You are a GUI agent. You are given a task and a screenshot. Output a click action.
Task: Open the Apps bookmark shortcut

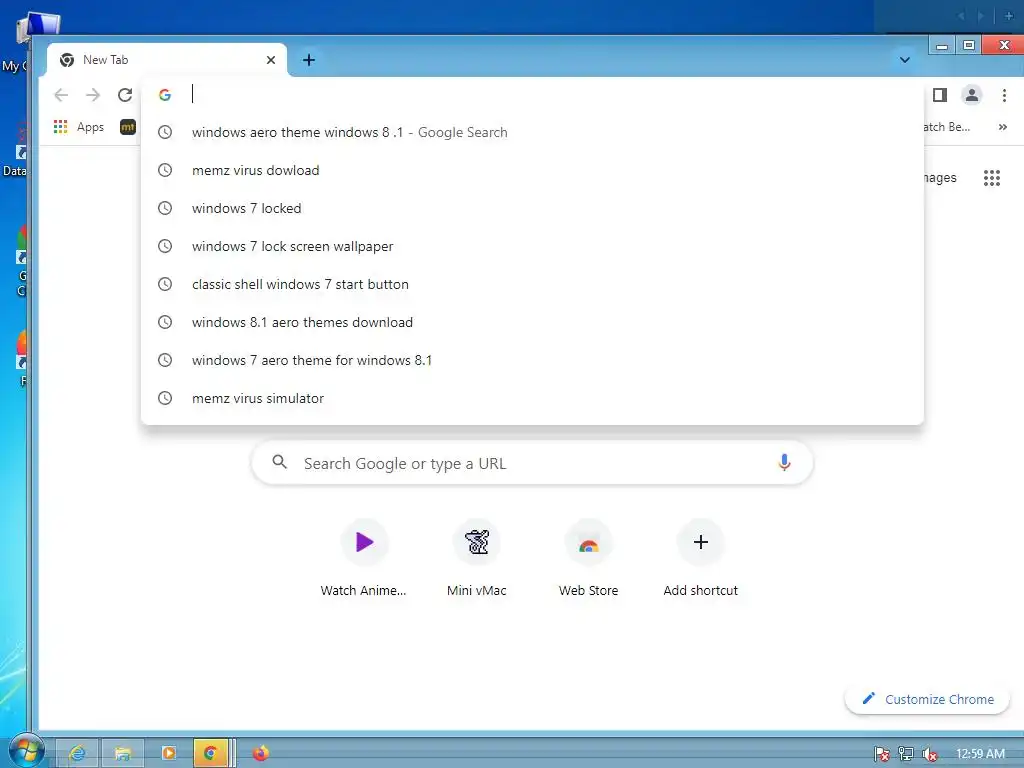tap(78, 127)
